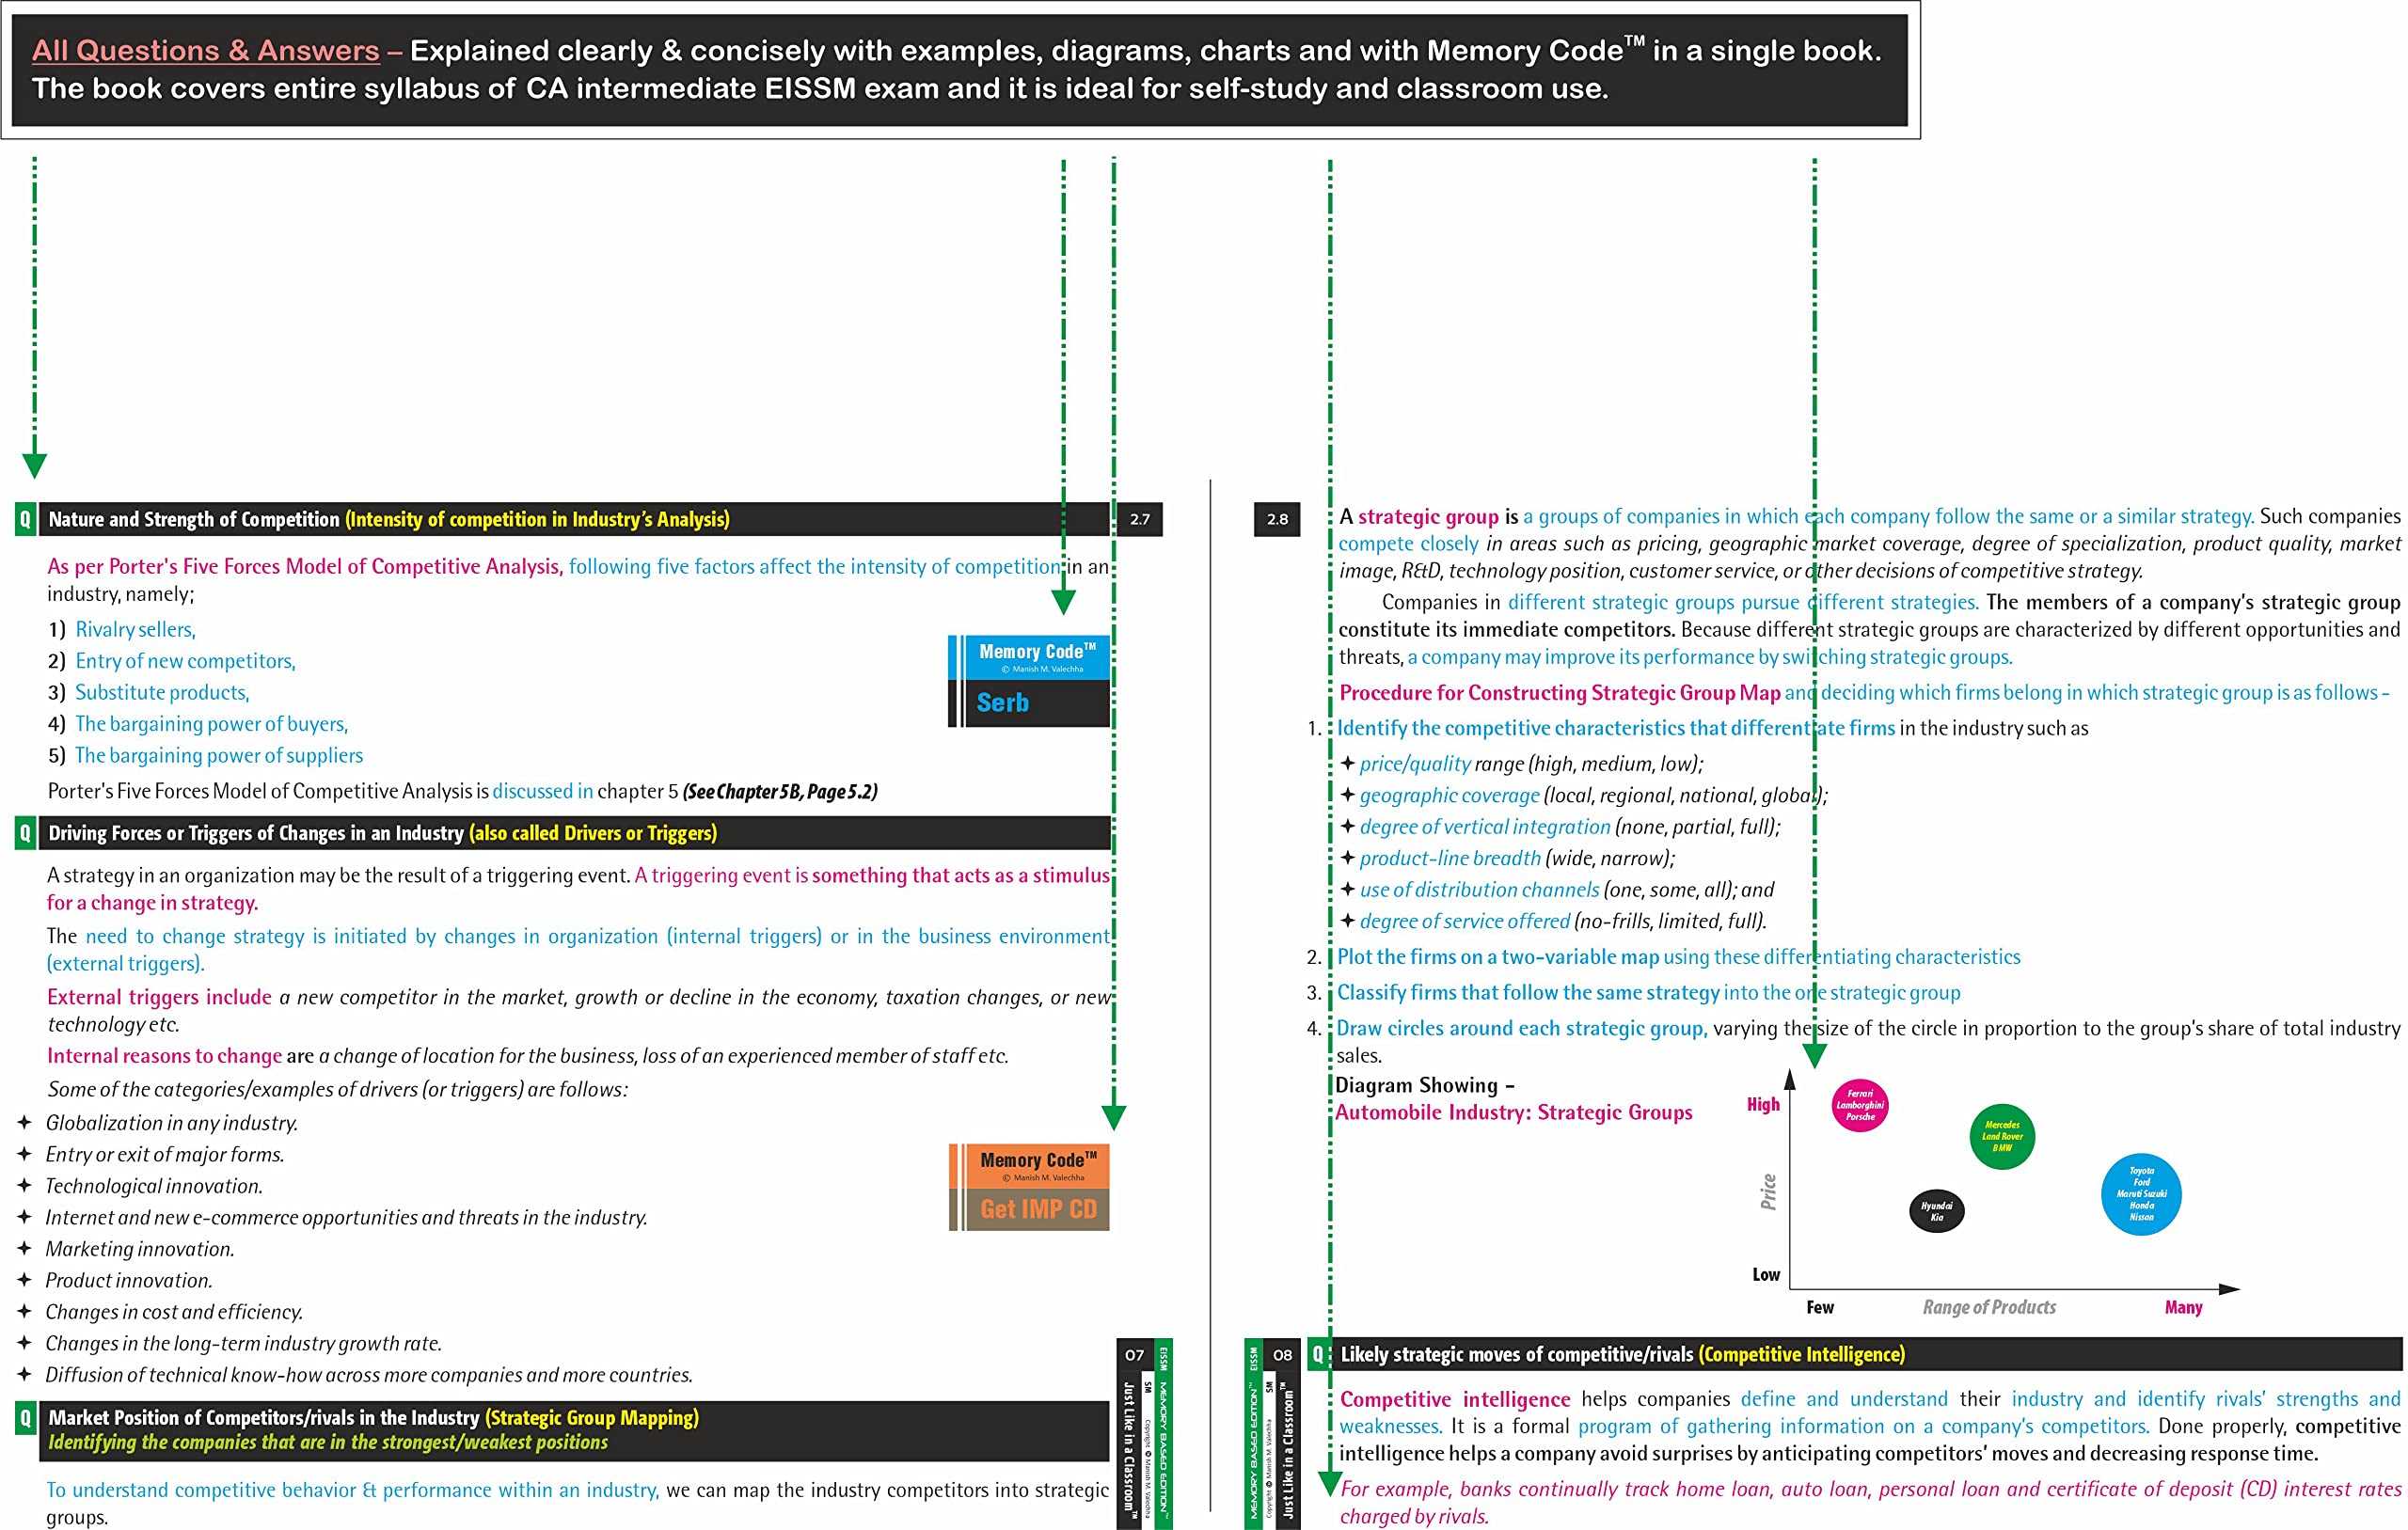Click page number badge 2.7
This screenshot has height=1530, width=2408.
point(1139,519)
